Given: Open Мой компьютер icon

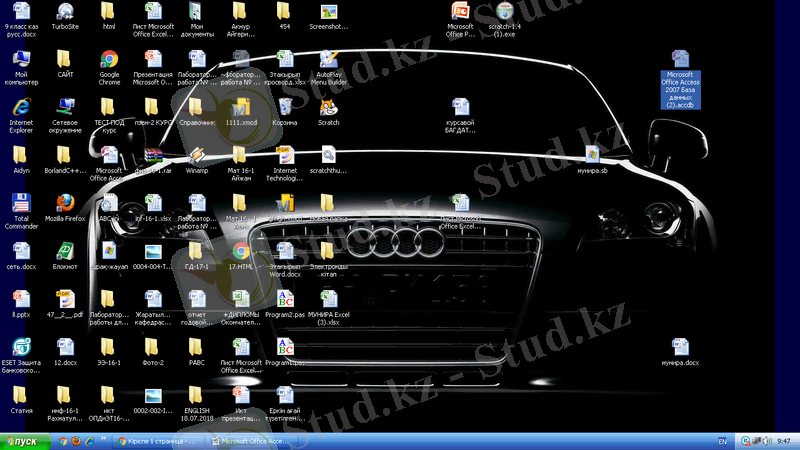Looking at the screenshot, I should (21, 59).
